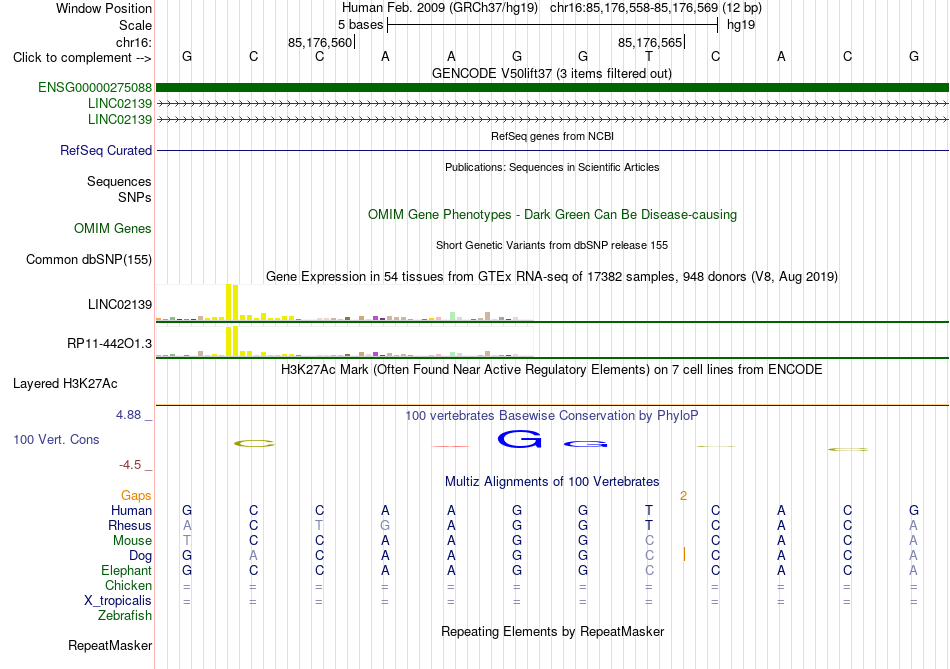Click the T base in the reference sequence row
950x669 pixels.
click(649, 56)
